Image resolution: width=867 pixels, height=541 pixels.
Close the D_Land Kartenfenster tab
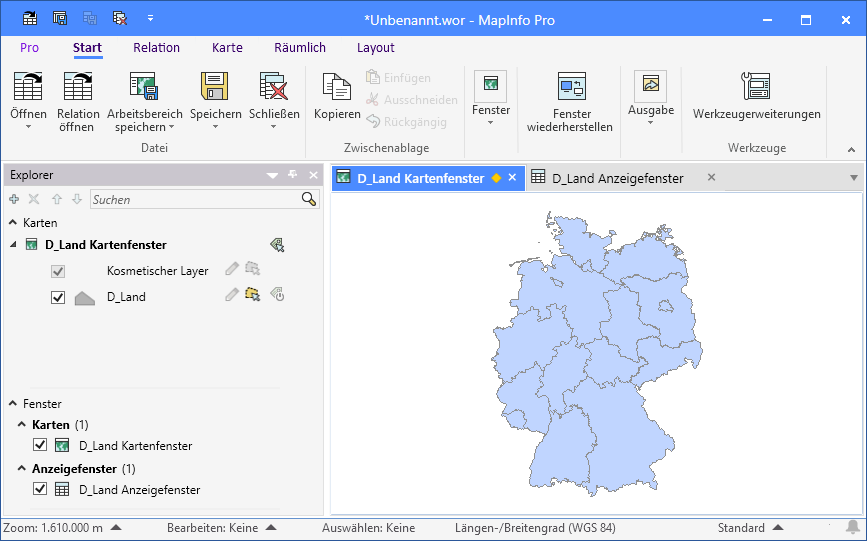point(512,178)
